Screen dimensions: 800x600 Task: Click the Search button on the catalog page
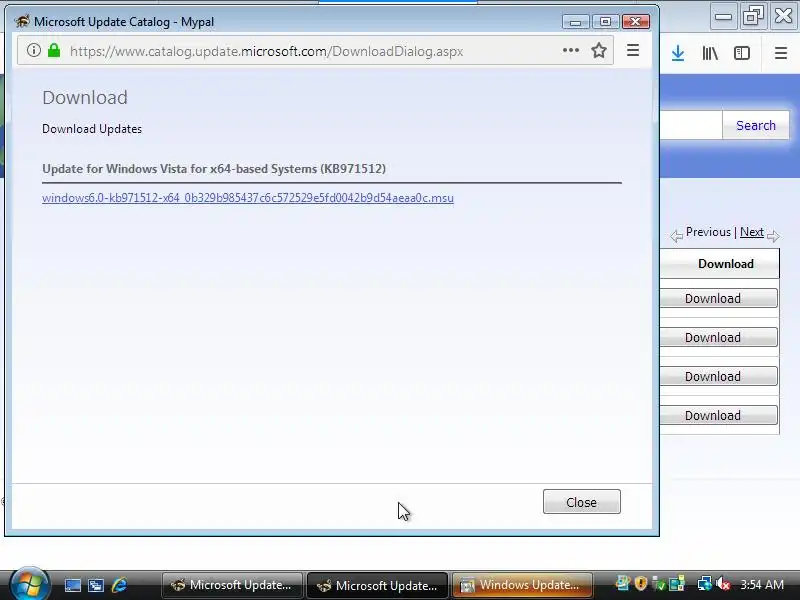click(x=756, y=126)
